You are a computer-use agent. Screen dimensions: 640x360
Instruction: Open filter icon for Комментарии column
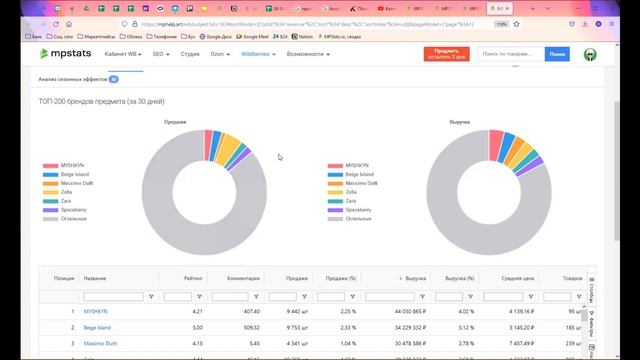coord(256,297)
